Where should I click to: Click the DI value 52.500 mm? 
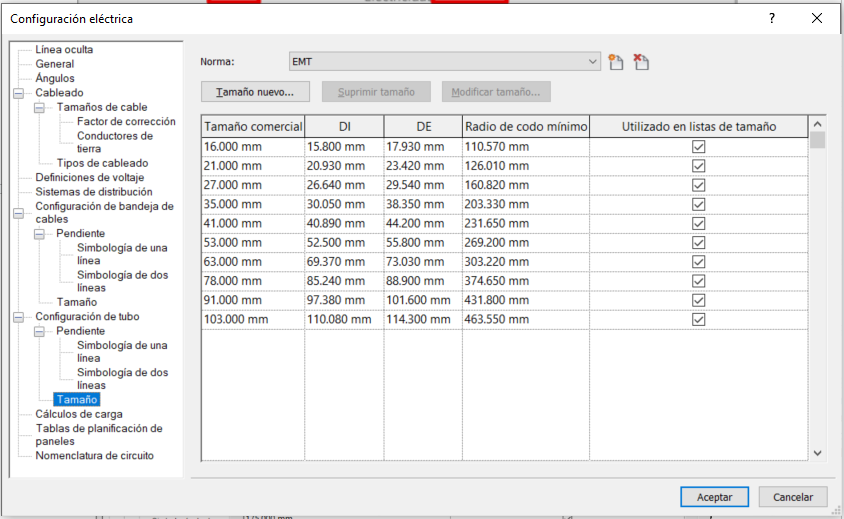[344, 243]
